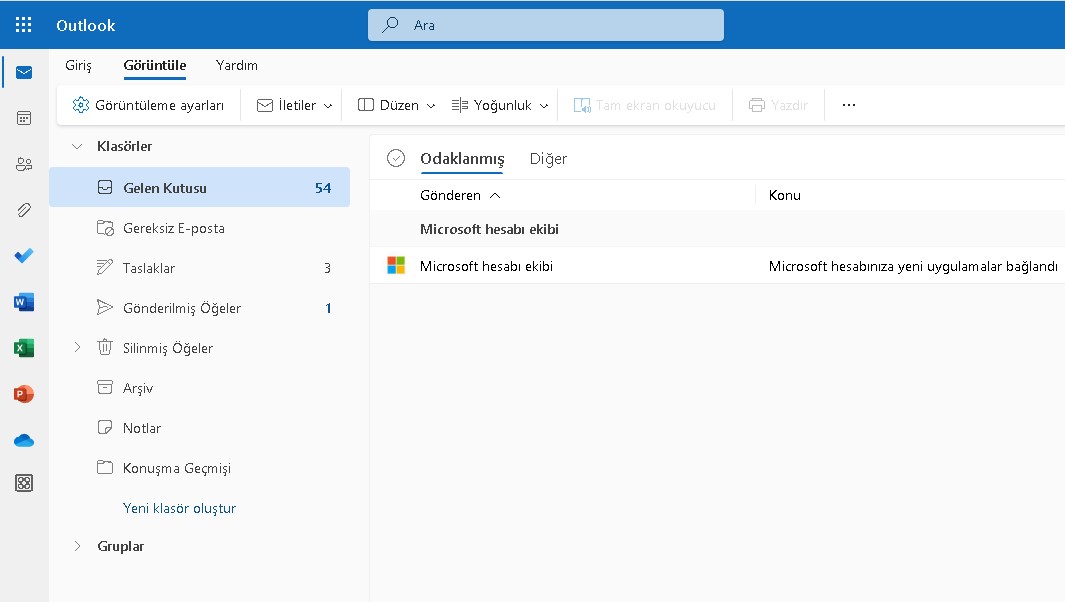Open PowerPoint from the sidebar

point(24,394)
